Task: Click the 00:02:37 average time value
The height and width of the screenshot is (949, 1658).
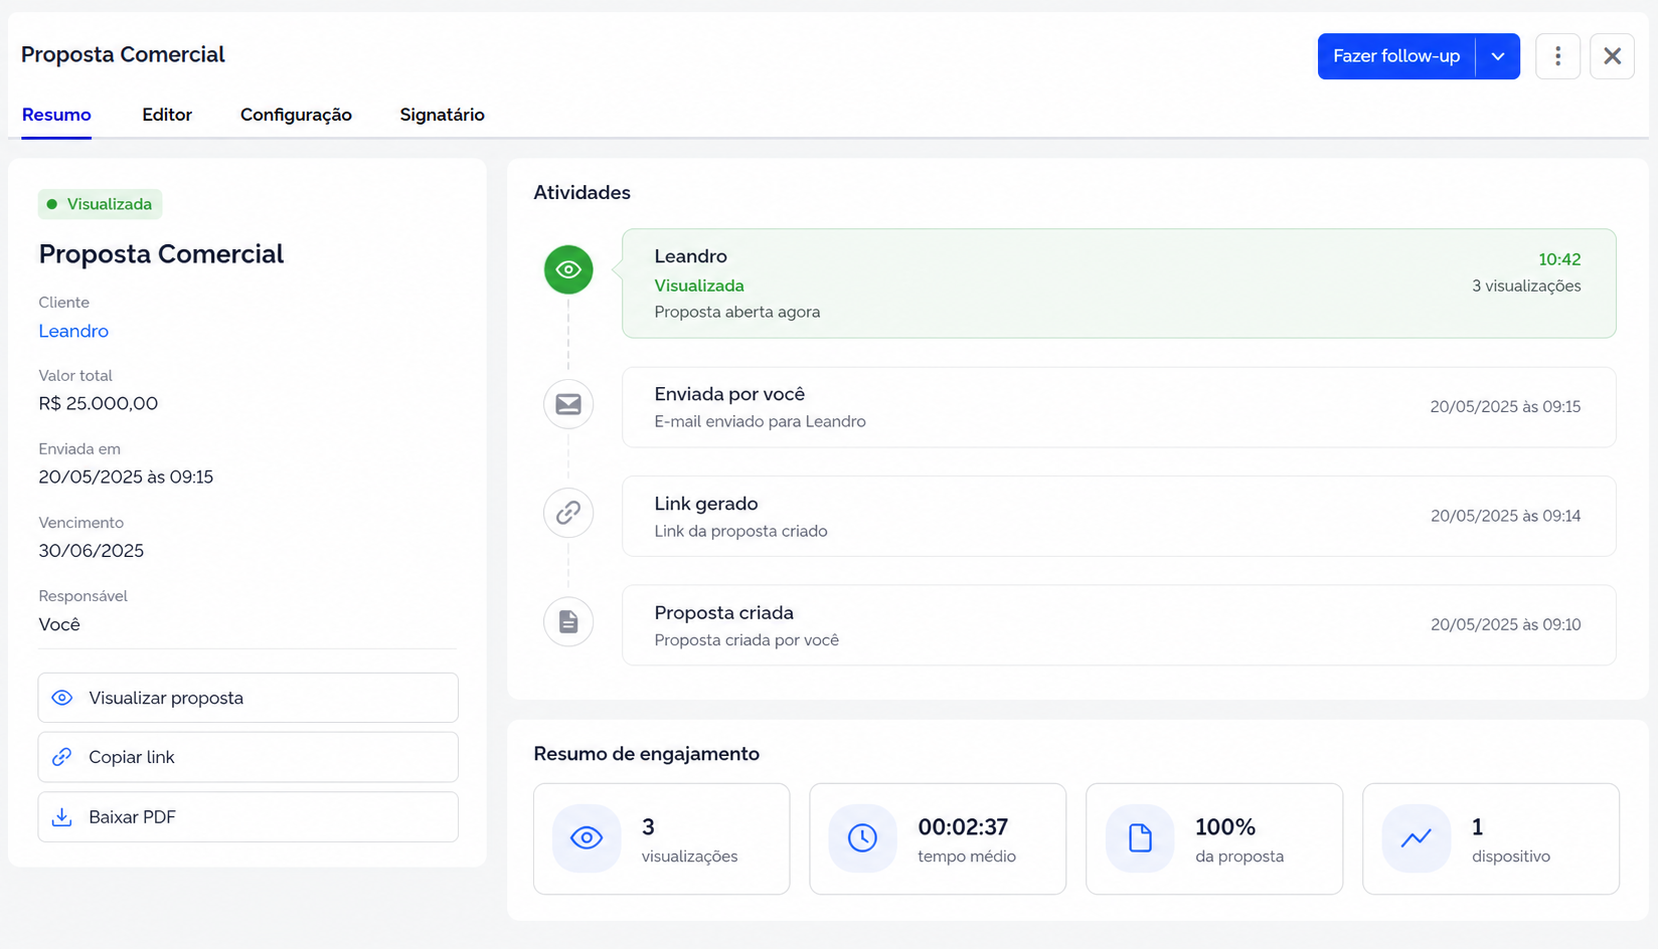Action: point(963,827)
